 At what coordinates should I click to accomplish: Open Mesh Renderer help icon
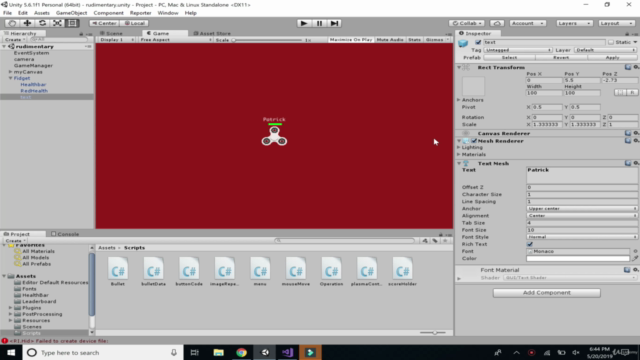coord(628,140)
